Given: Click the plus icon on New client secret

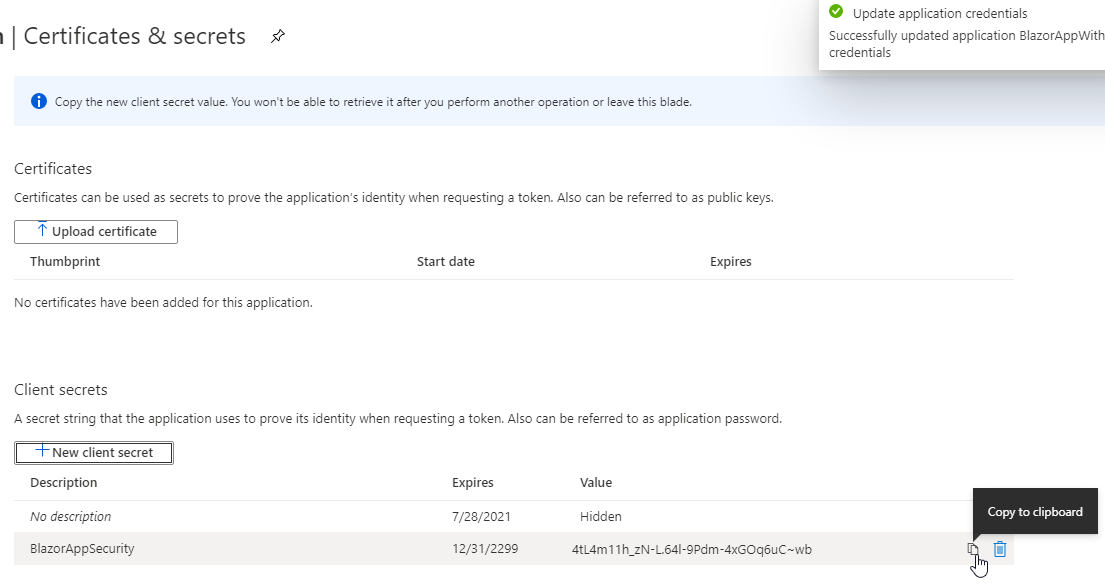Looking at the screenshot, I should click(42, 451).
